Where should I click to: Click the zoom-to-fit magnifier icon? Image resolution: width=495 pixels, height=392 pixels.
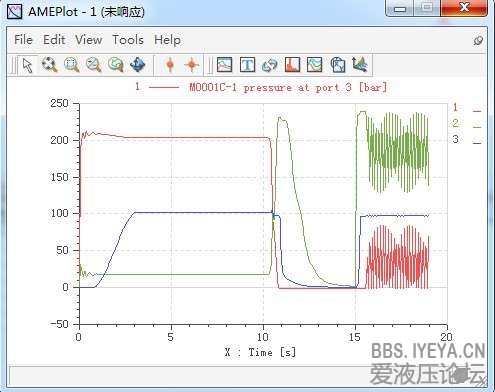(x=49, y=65)
